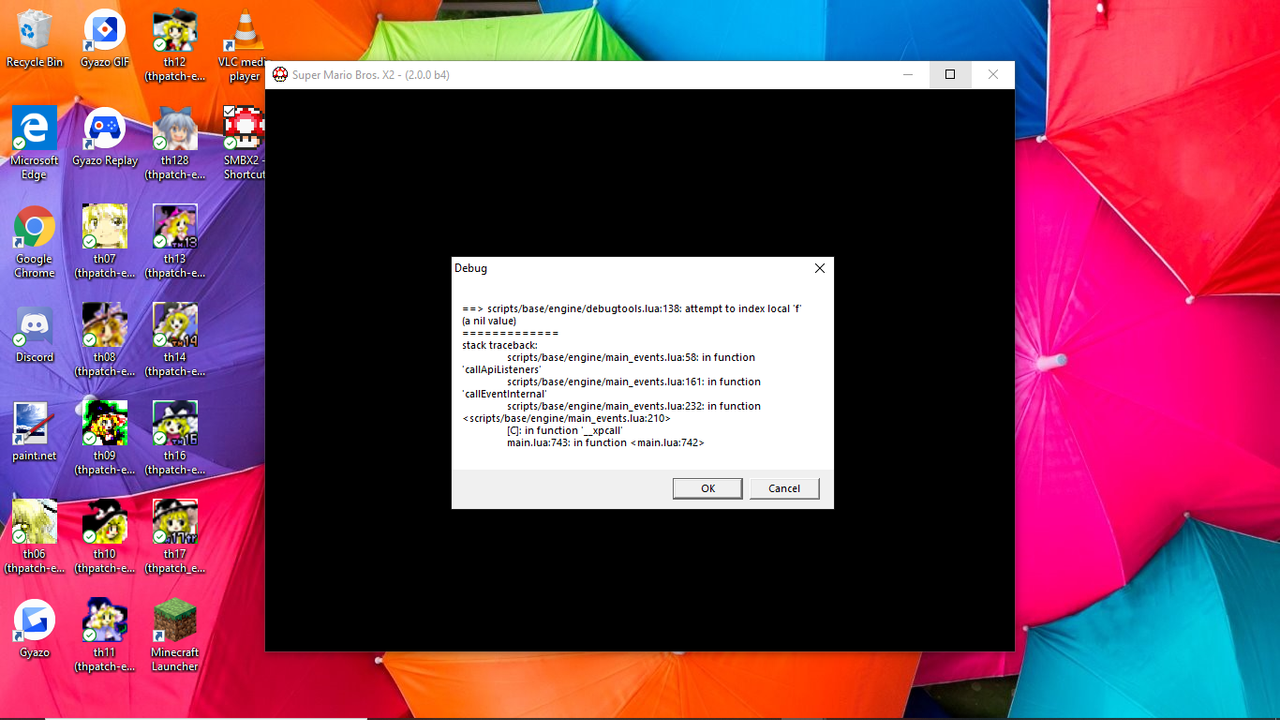
Task: Launch Gyazo GIF from the desktop
Action: [105, 39]
